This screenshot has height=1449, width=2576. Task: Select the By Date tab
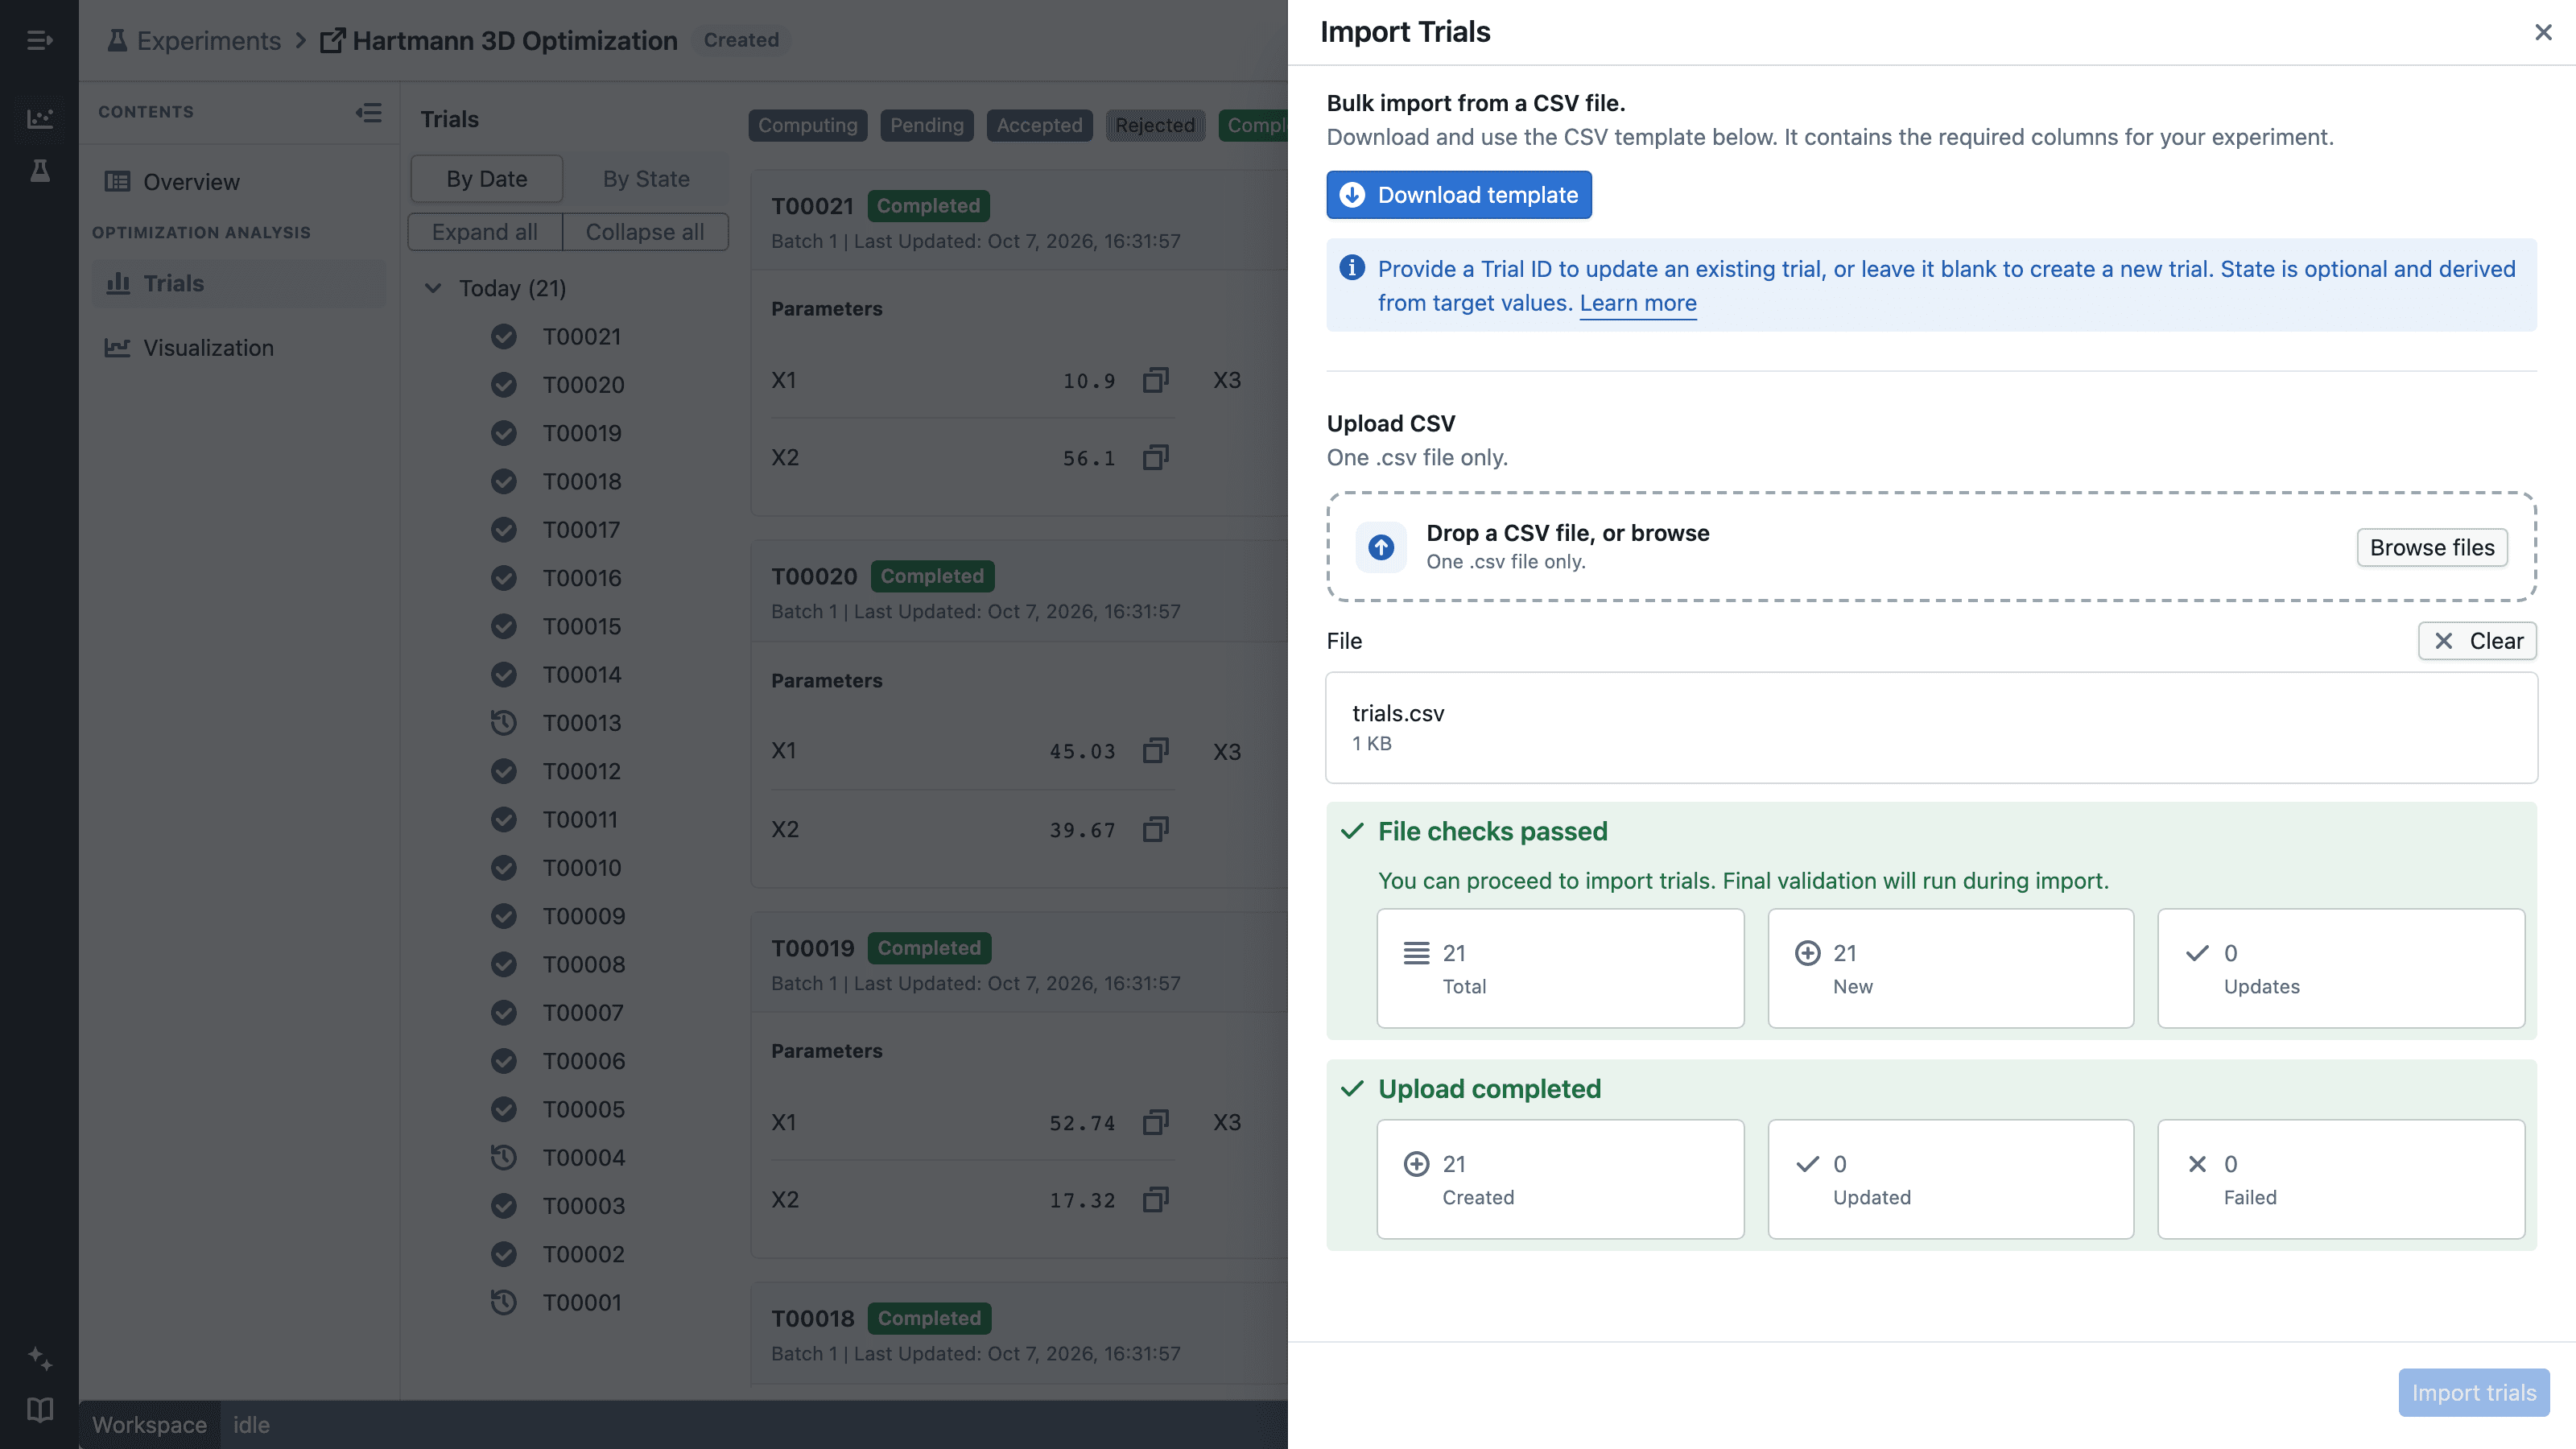pyautogui.click(x=487, y=179)
